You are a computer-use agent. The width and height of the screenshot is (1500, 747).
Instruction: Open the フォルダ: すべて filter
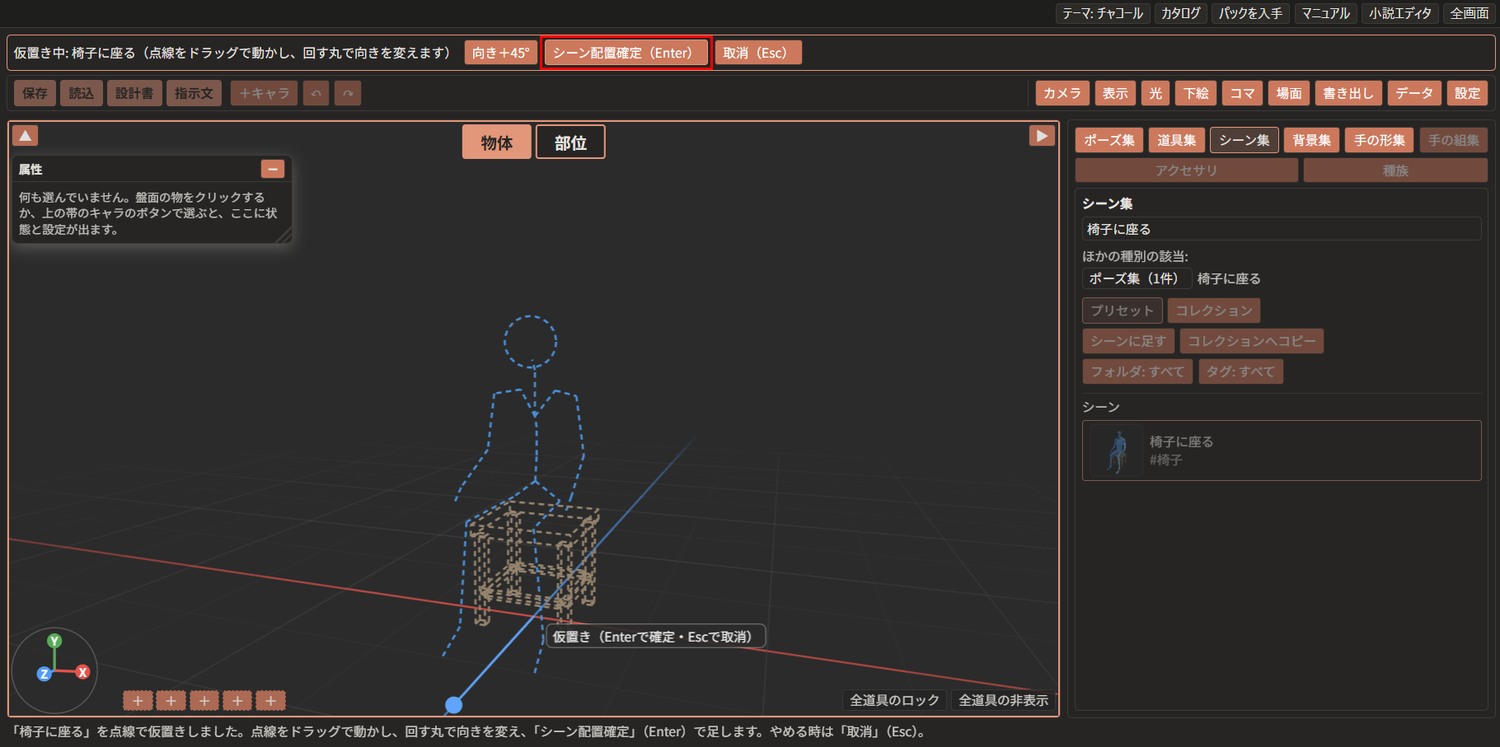(1137, 372)
